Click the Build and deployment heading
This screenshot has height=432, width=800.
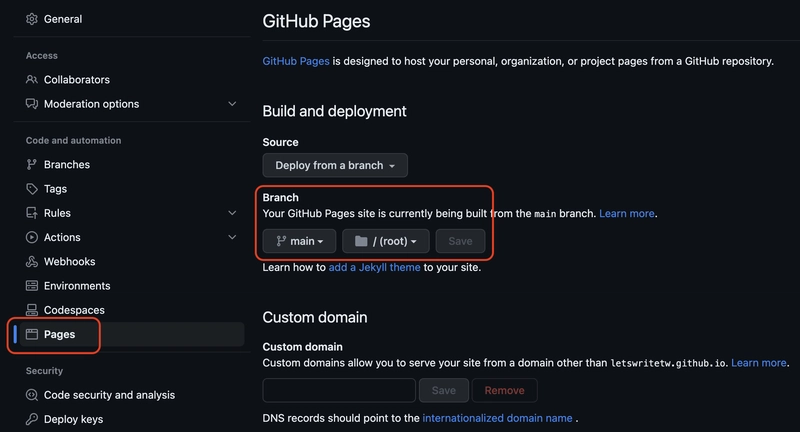[x=335, y=111]
